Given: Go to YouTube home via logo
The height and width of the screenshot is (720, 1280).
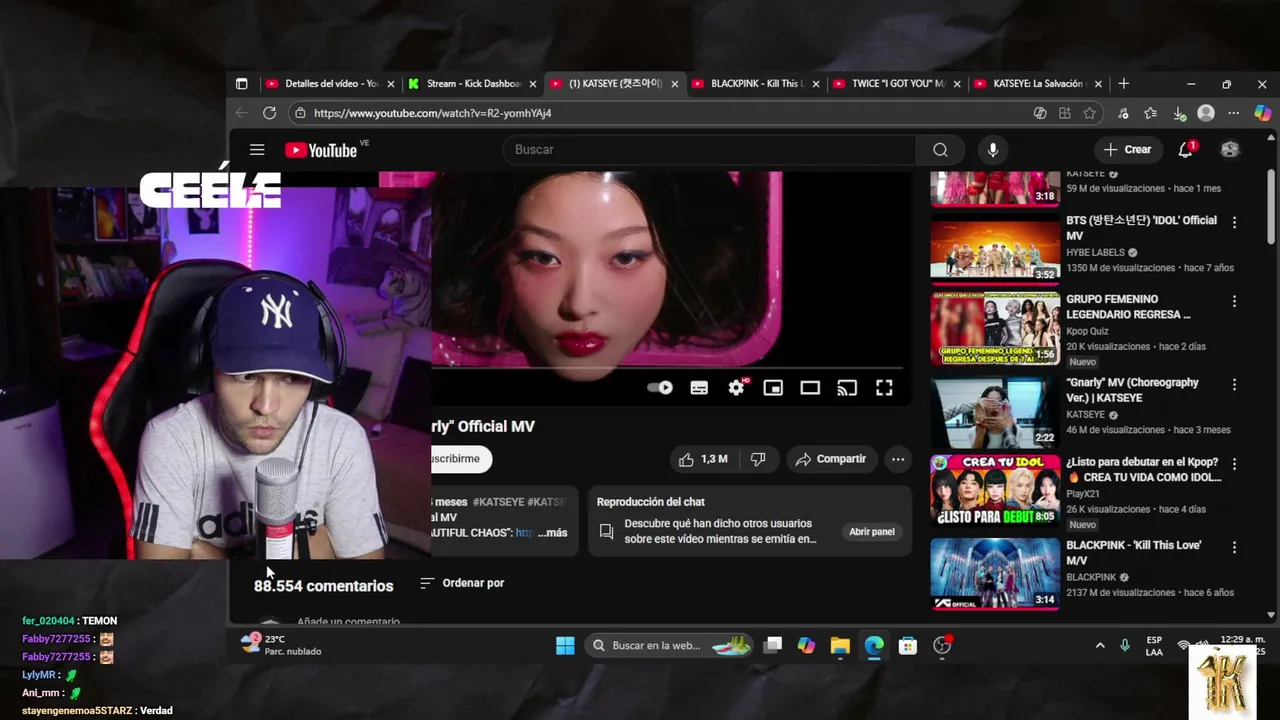Looking at the screenshot, I should 321,150.
